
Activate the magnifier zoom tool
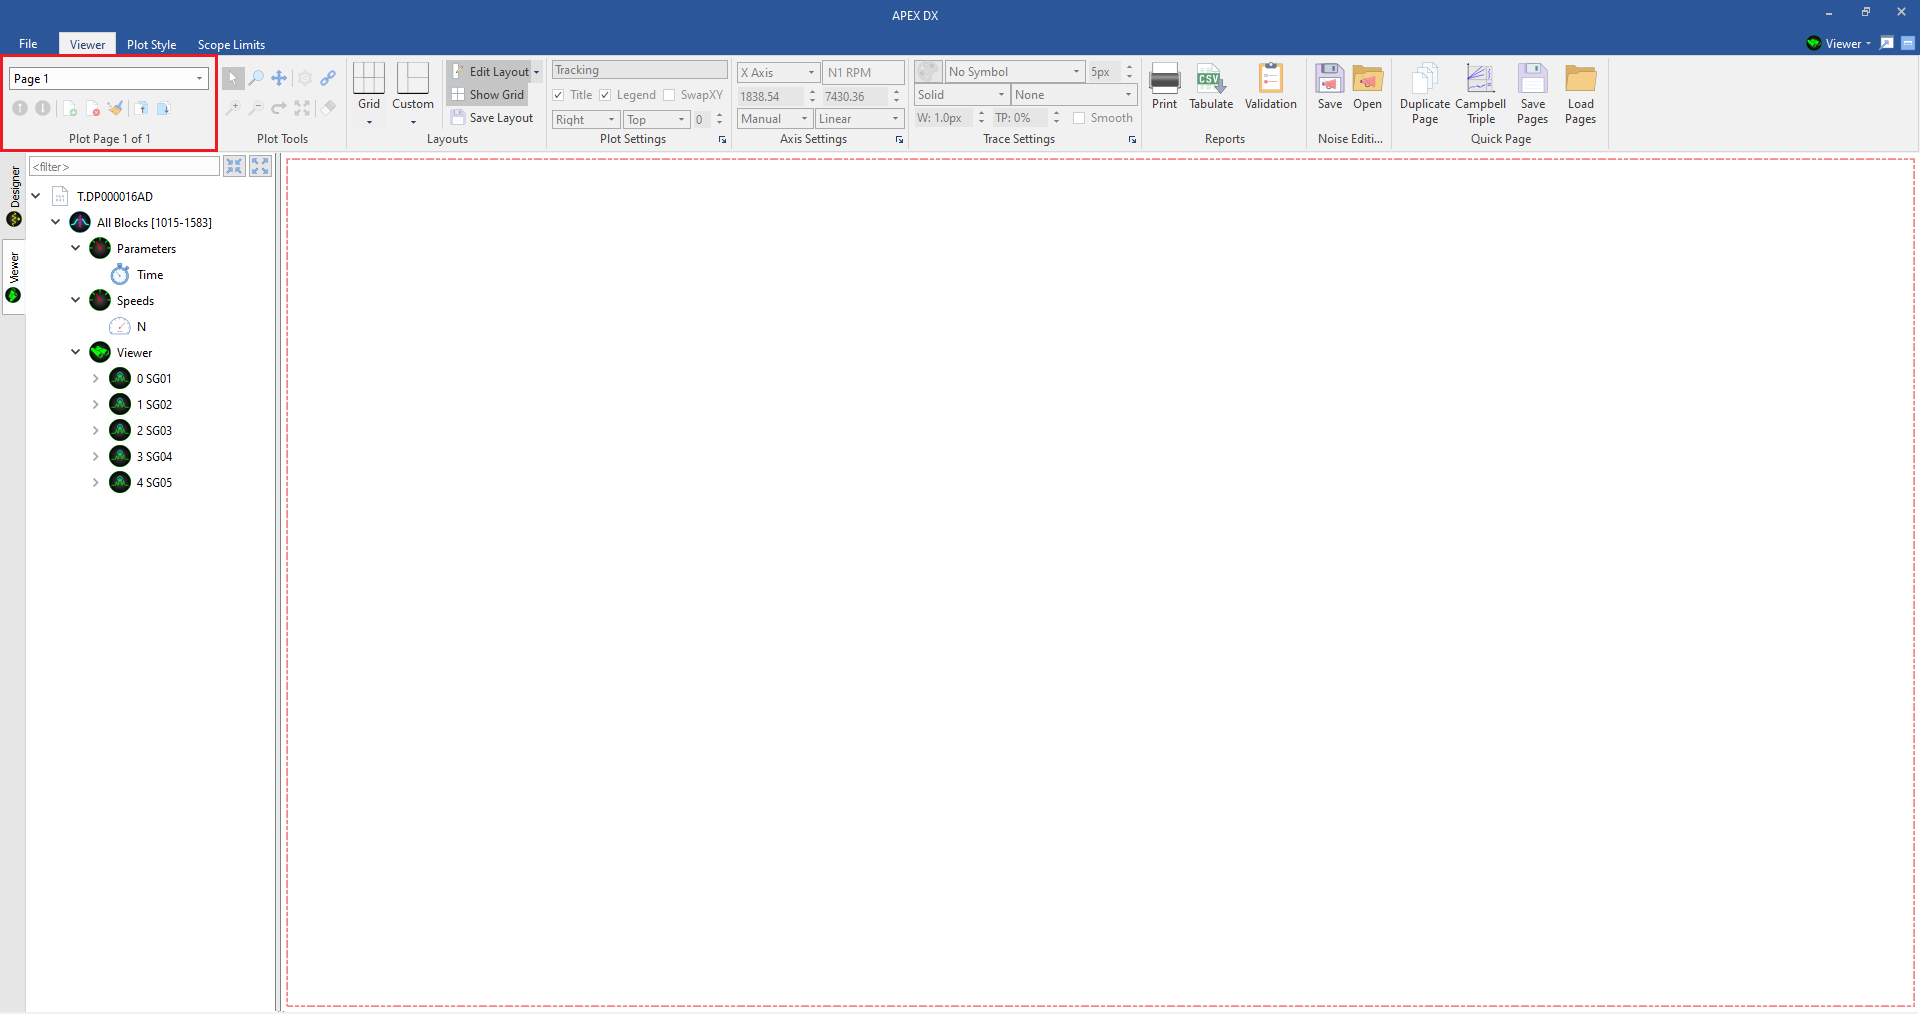pos(256,78)
